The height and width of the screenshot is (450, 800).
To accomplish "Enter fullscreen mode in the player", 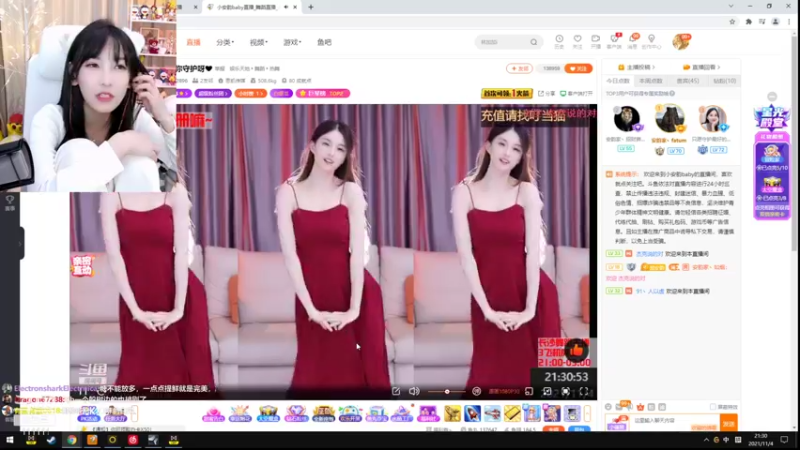I will [x=584, y=391].
